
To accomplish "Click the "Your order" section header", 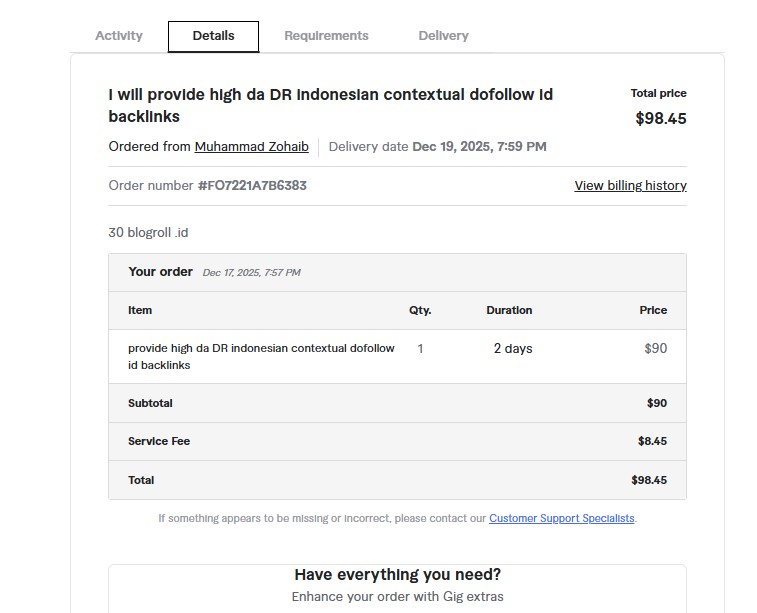I will tap(161, 272).
